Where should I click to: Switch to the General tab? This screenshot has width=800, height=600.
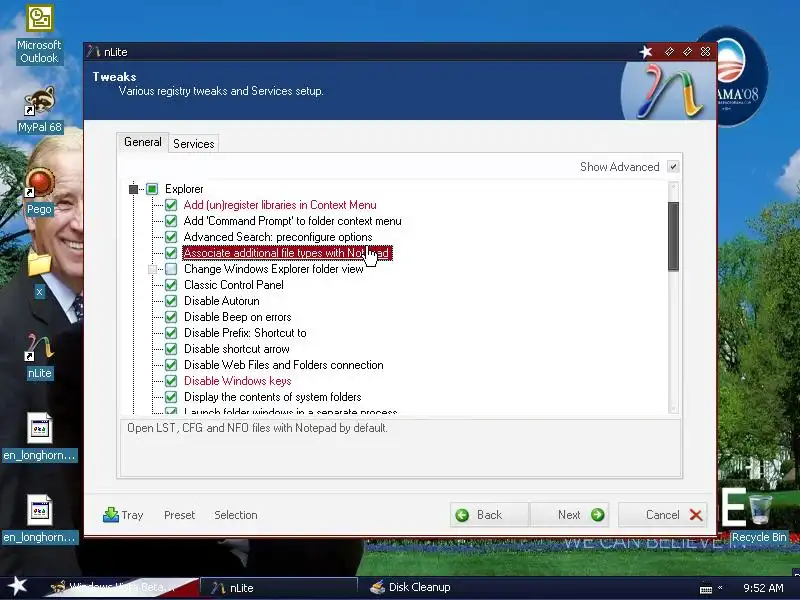143,142
